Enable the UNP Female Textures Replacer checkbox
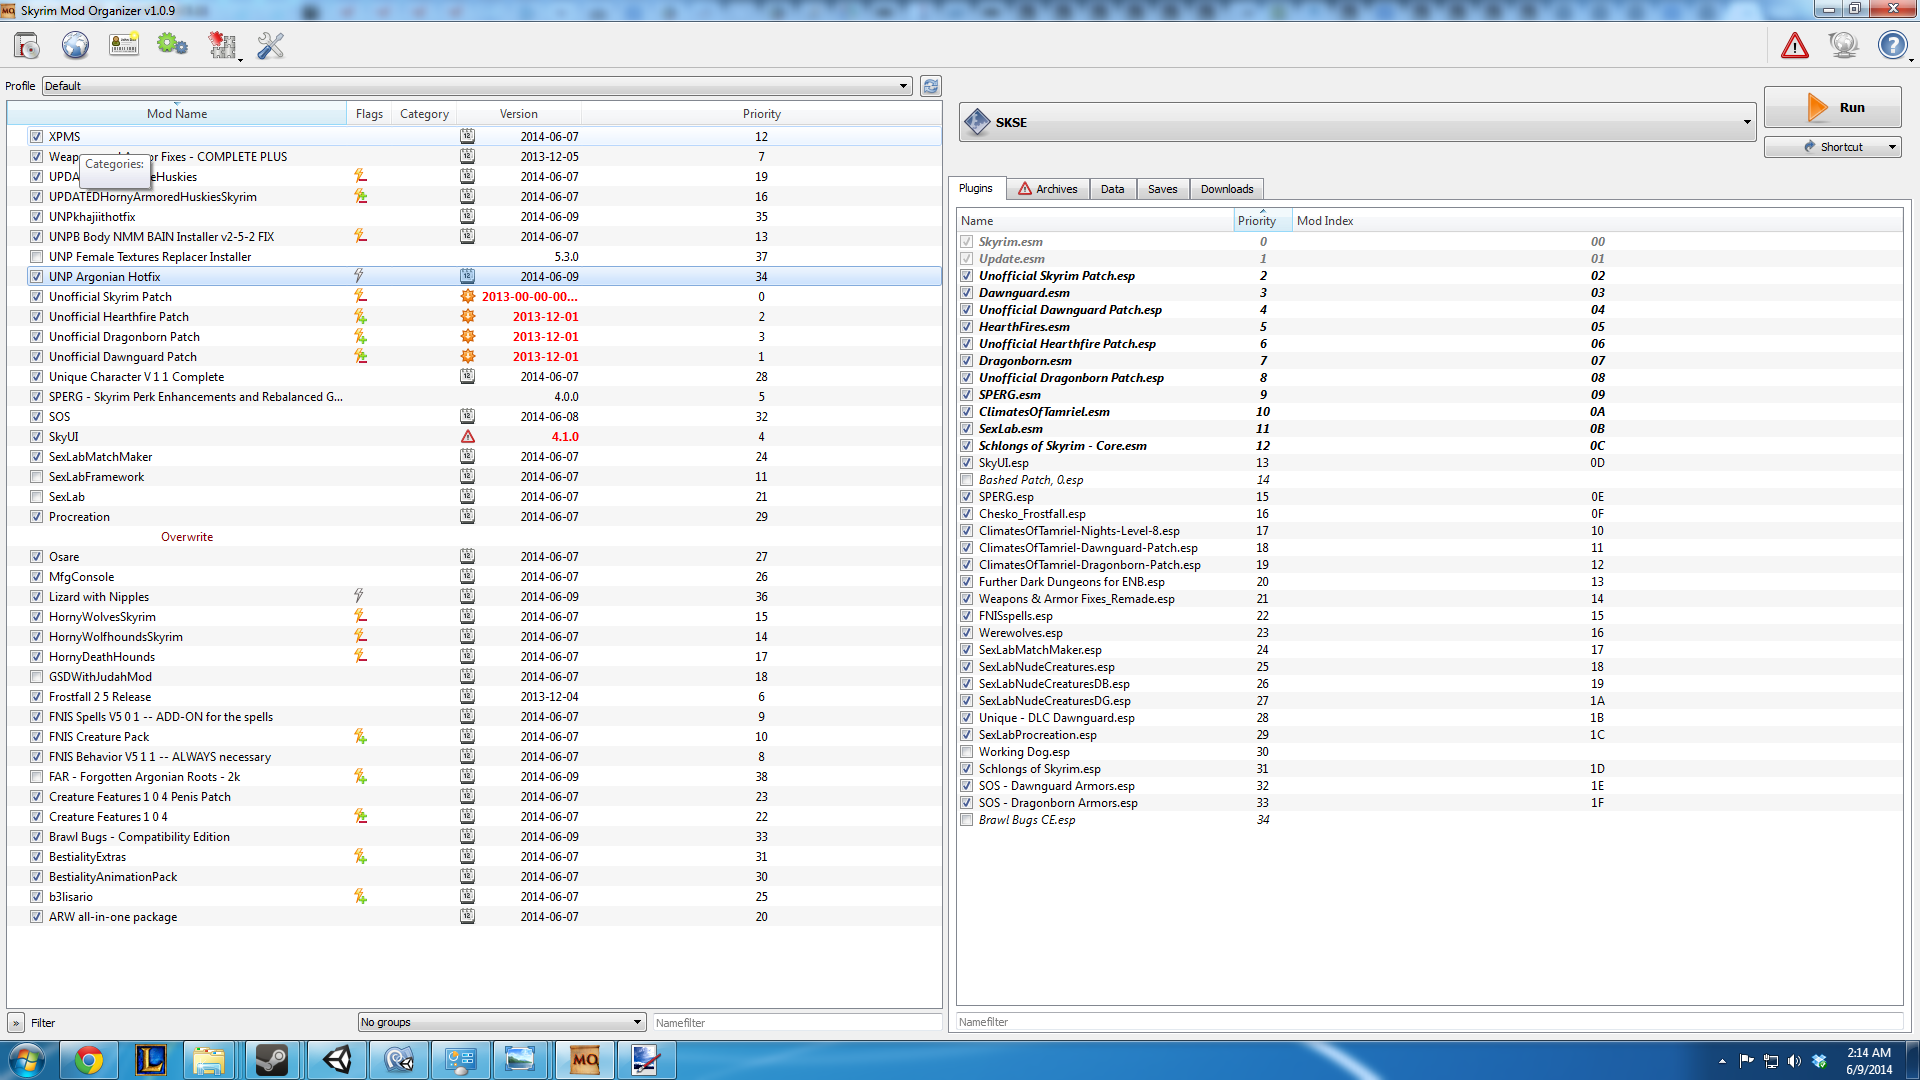 (x=36, y=257)
